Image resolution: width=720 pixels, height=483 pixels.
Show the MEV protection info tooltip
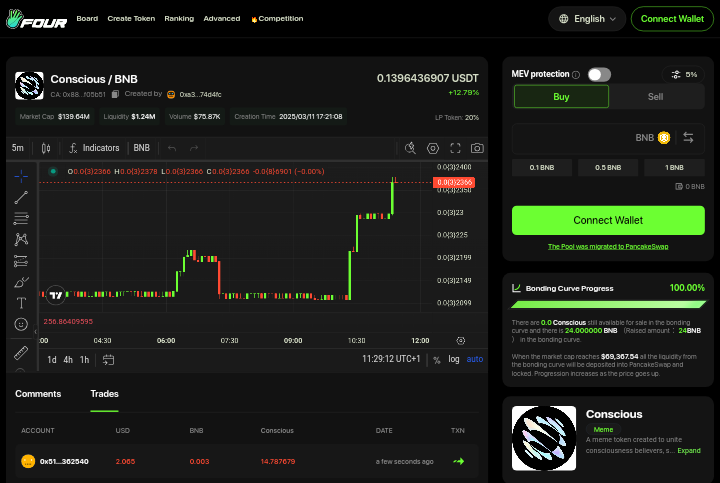(576, 75)
